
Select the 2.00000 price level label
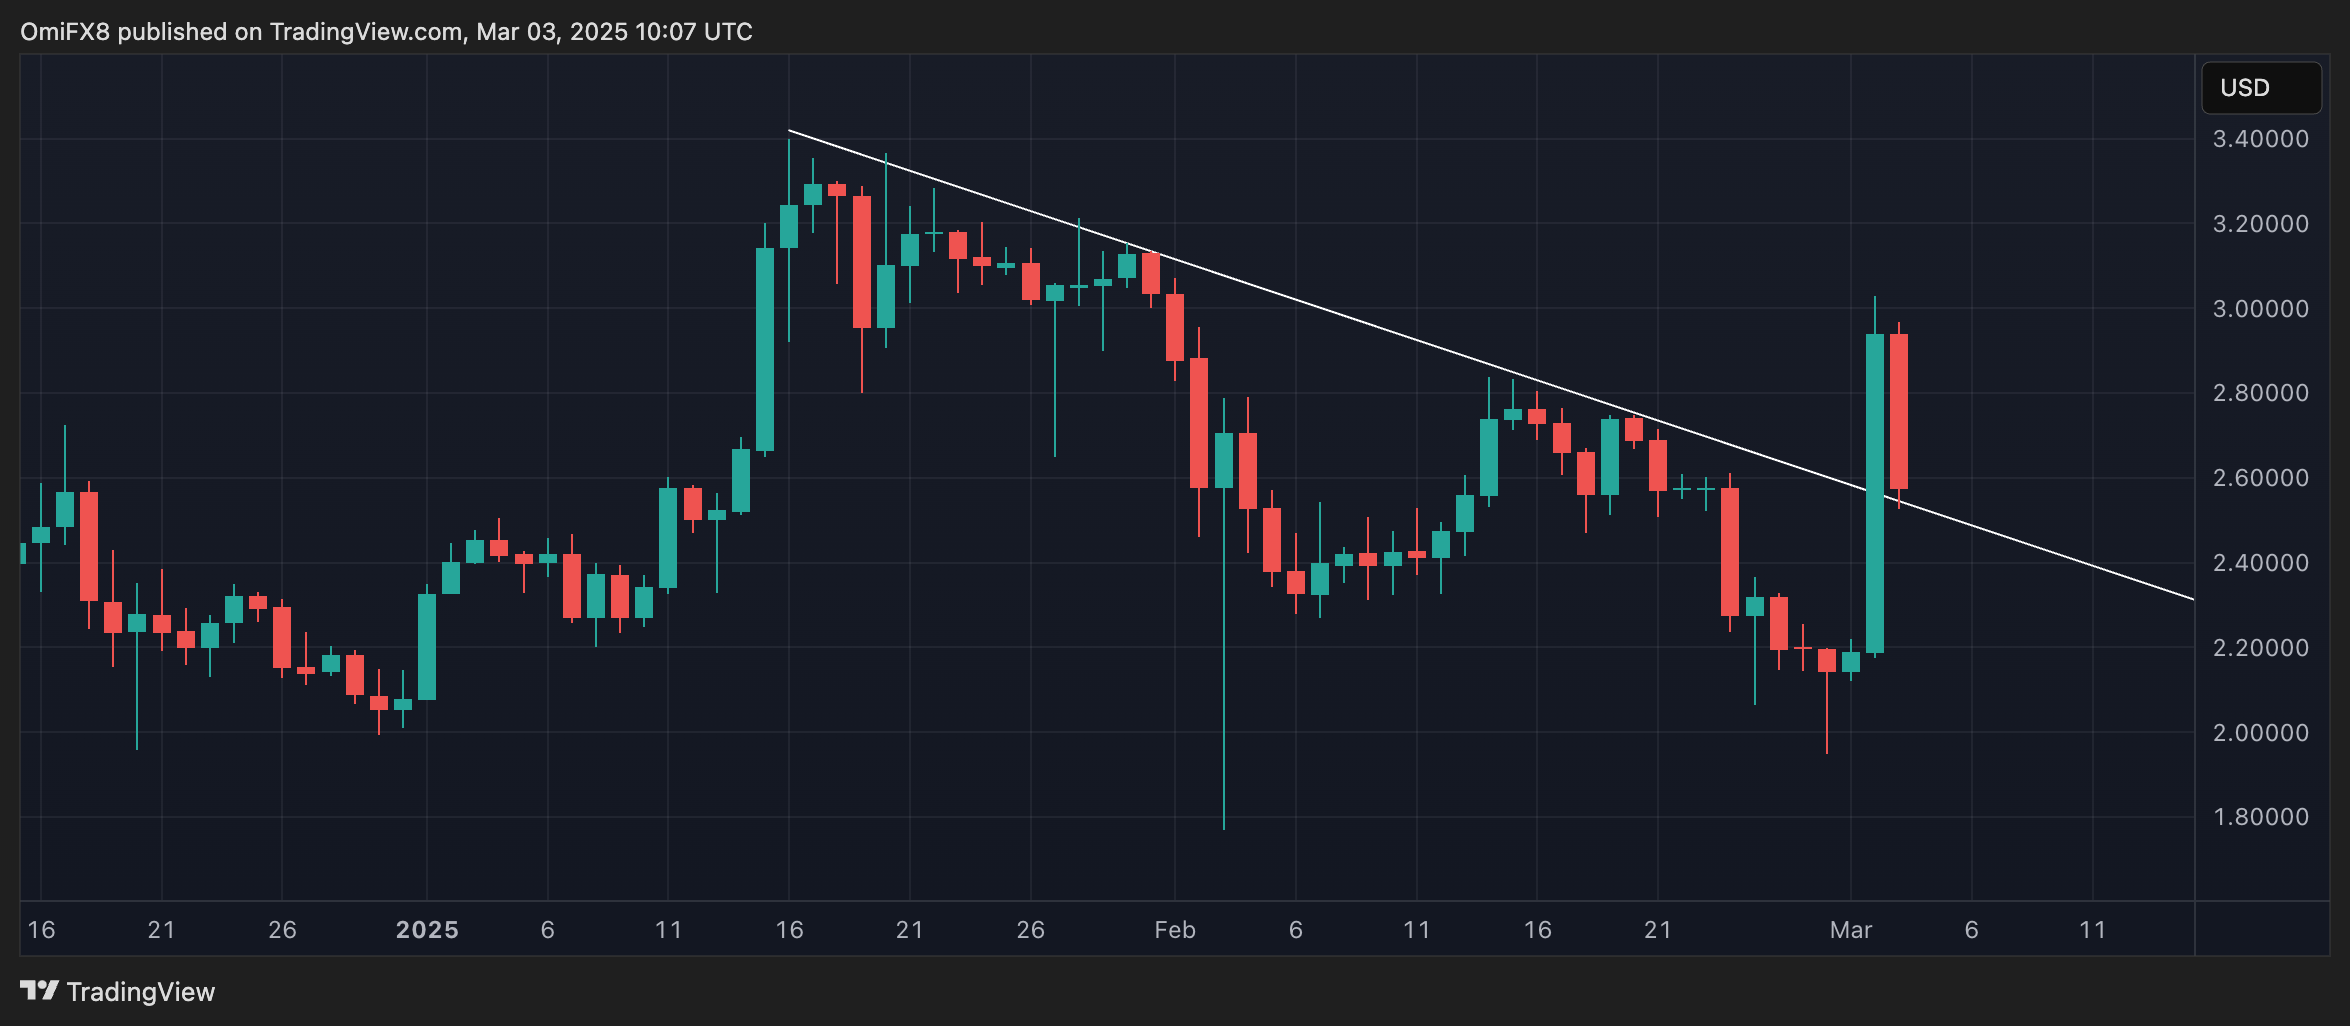point(2261,733)
